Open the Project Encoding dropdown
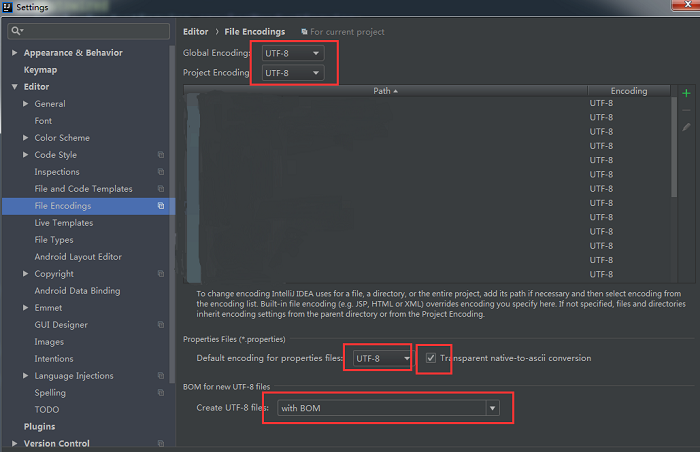This screenshot has width=700, height=452. tap(292, 73)
